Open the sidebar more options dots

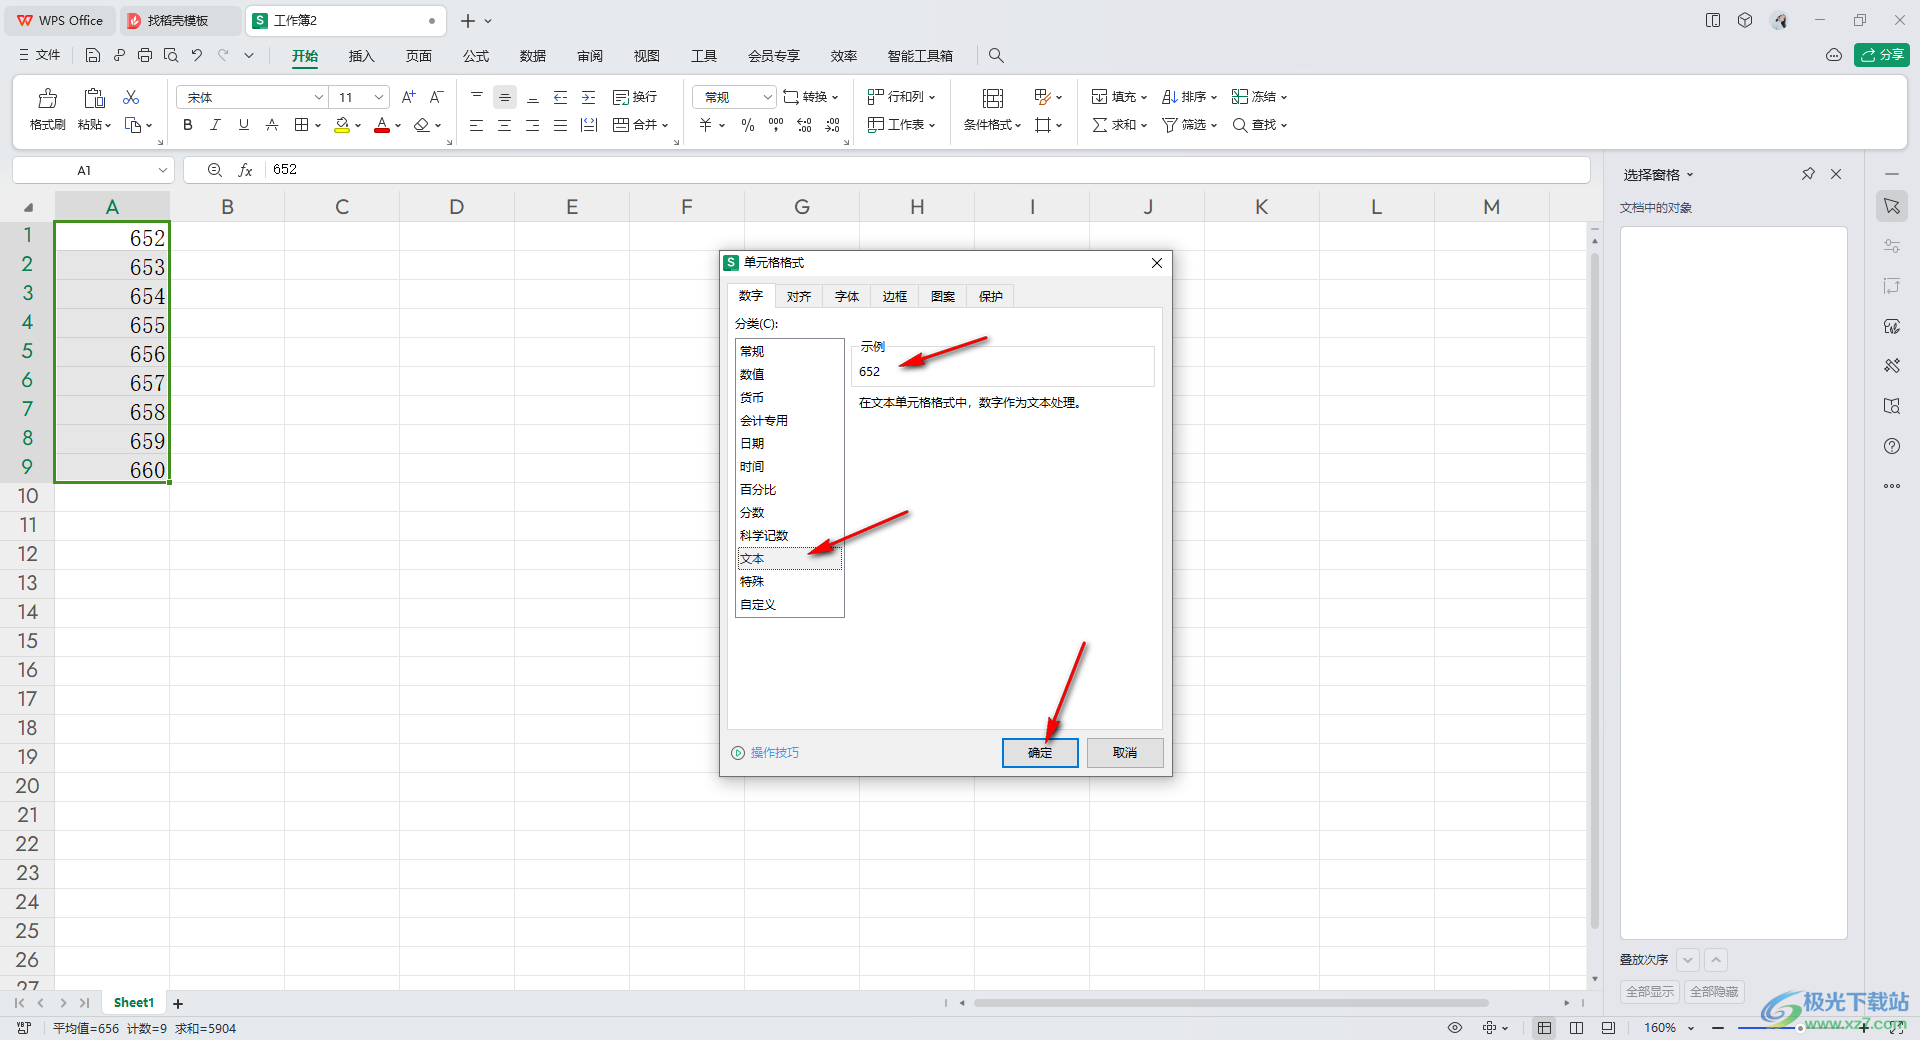tap(1892, 486)
